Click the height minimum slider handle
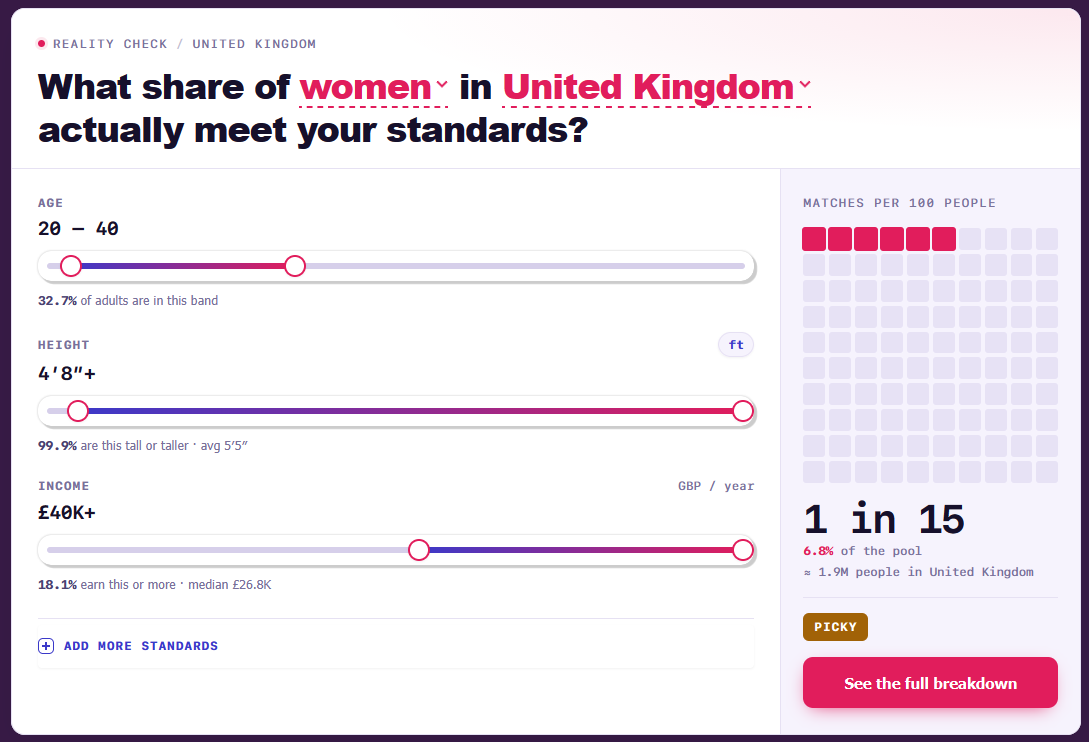This screenshot has height=742, width=1089. pyautogui.click(x=78, y=411)
